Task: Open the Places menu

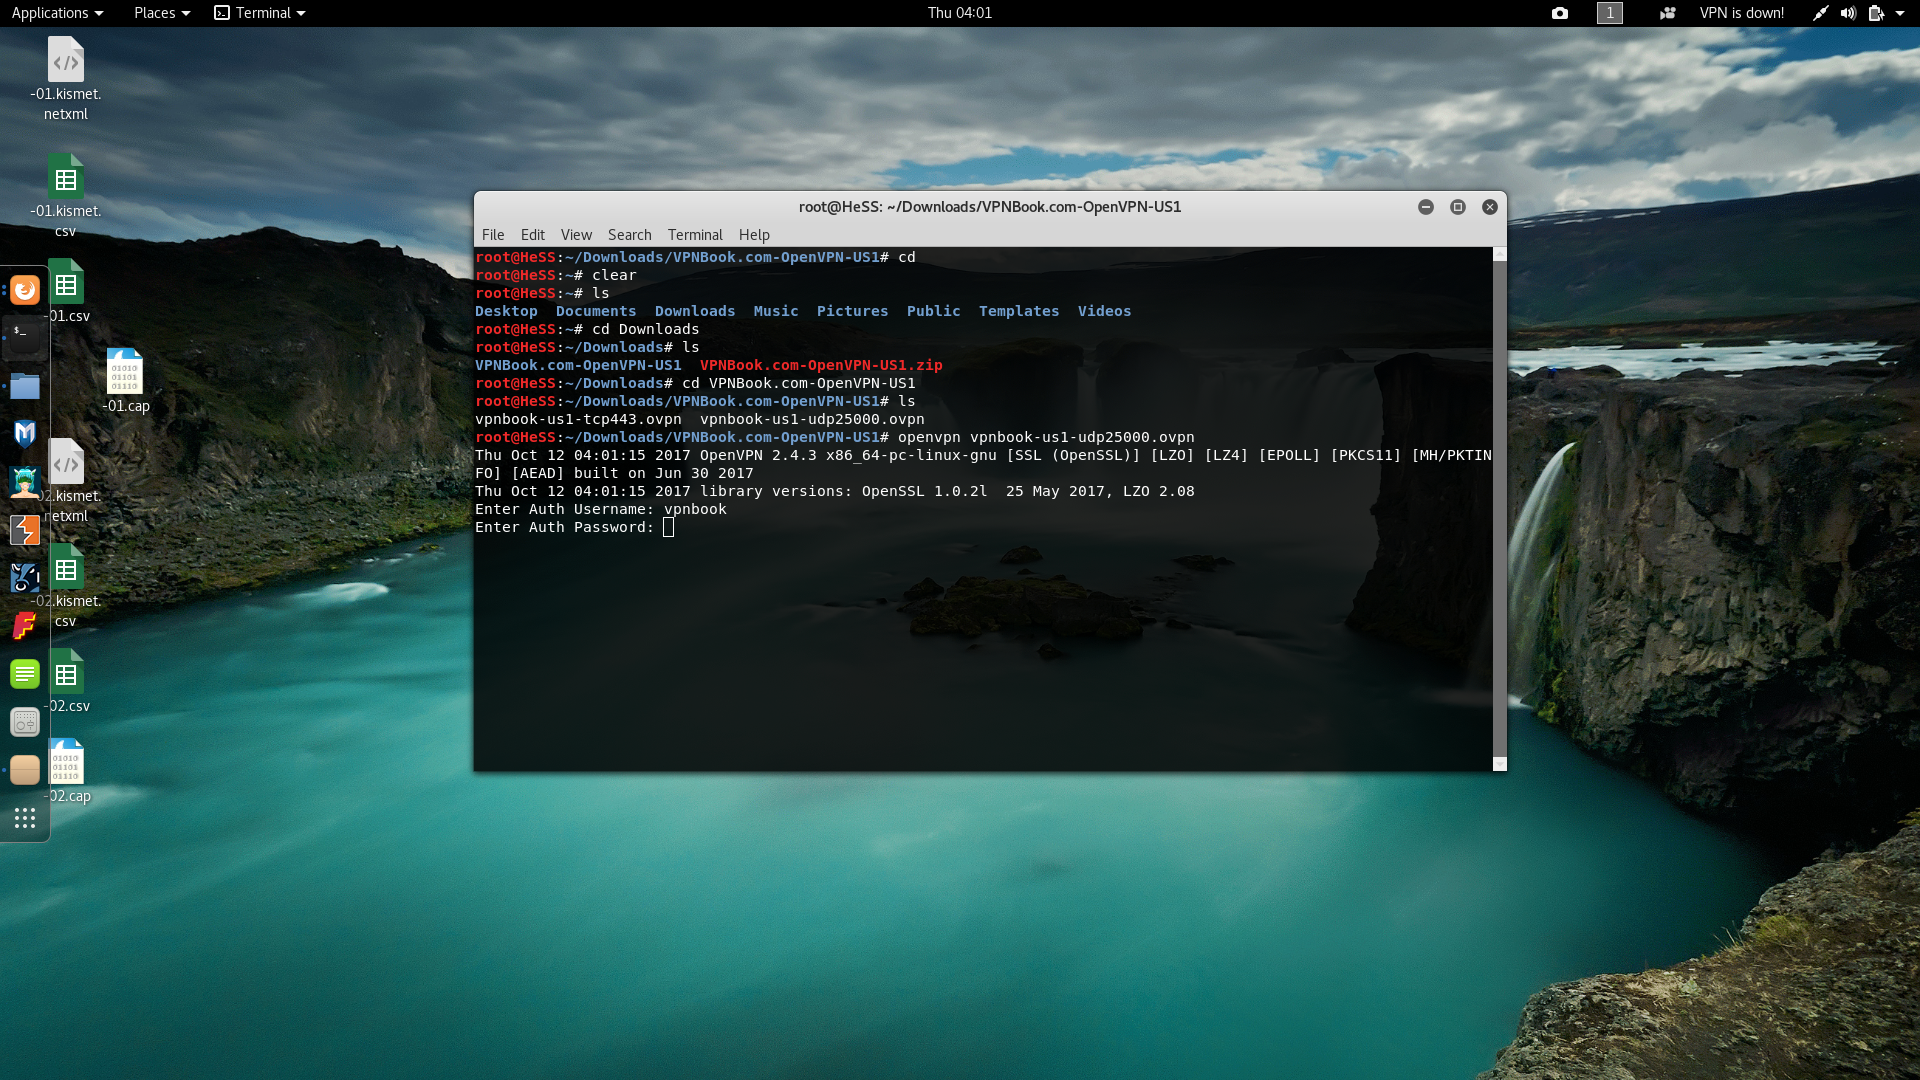Action: point(162,13)
